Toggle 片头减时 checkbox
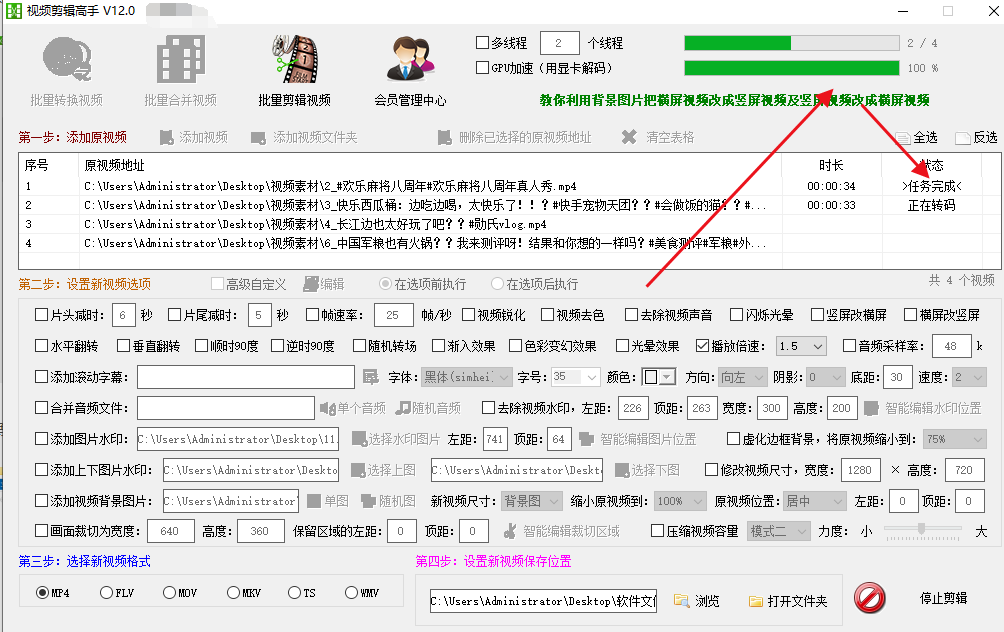The image size is (1004, 632). pyautogui.click(x=42, y=314)
